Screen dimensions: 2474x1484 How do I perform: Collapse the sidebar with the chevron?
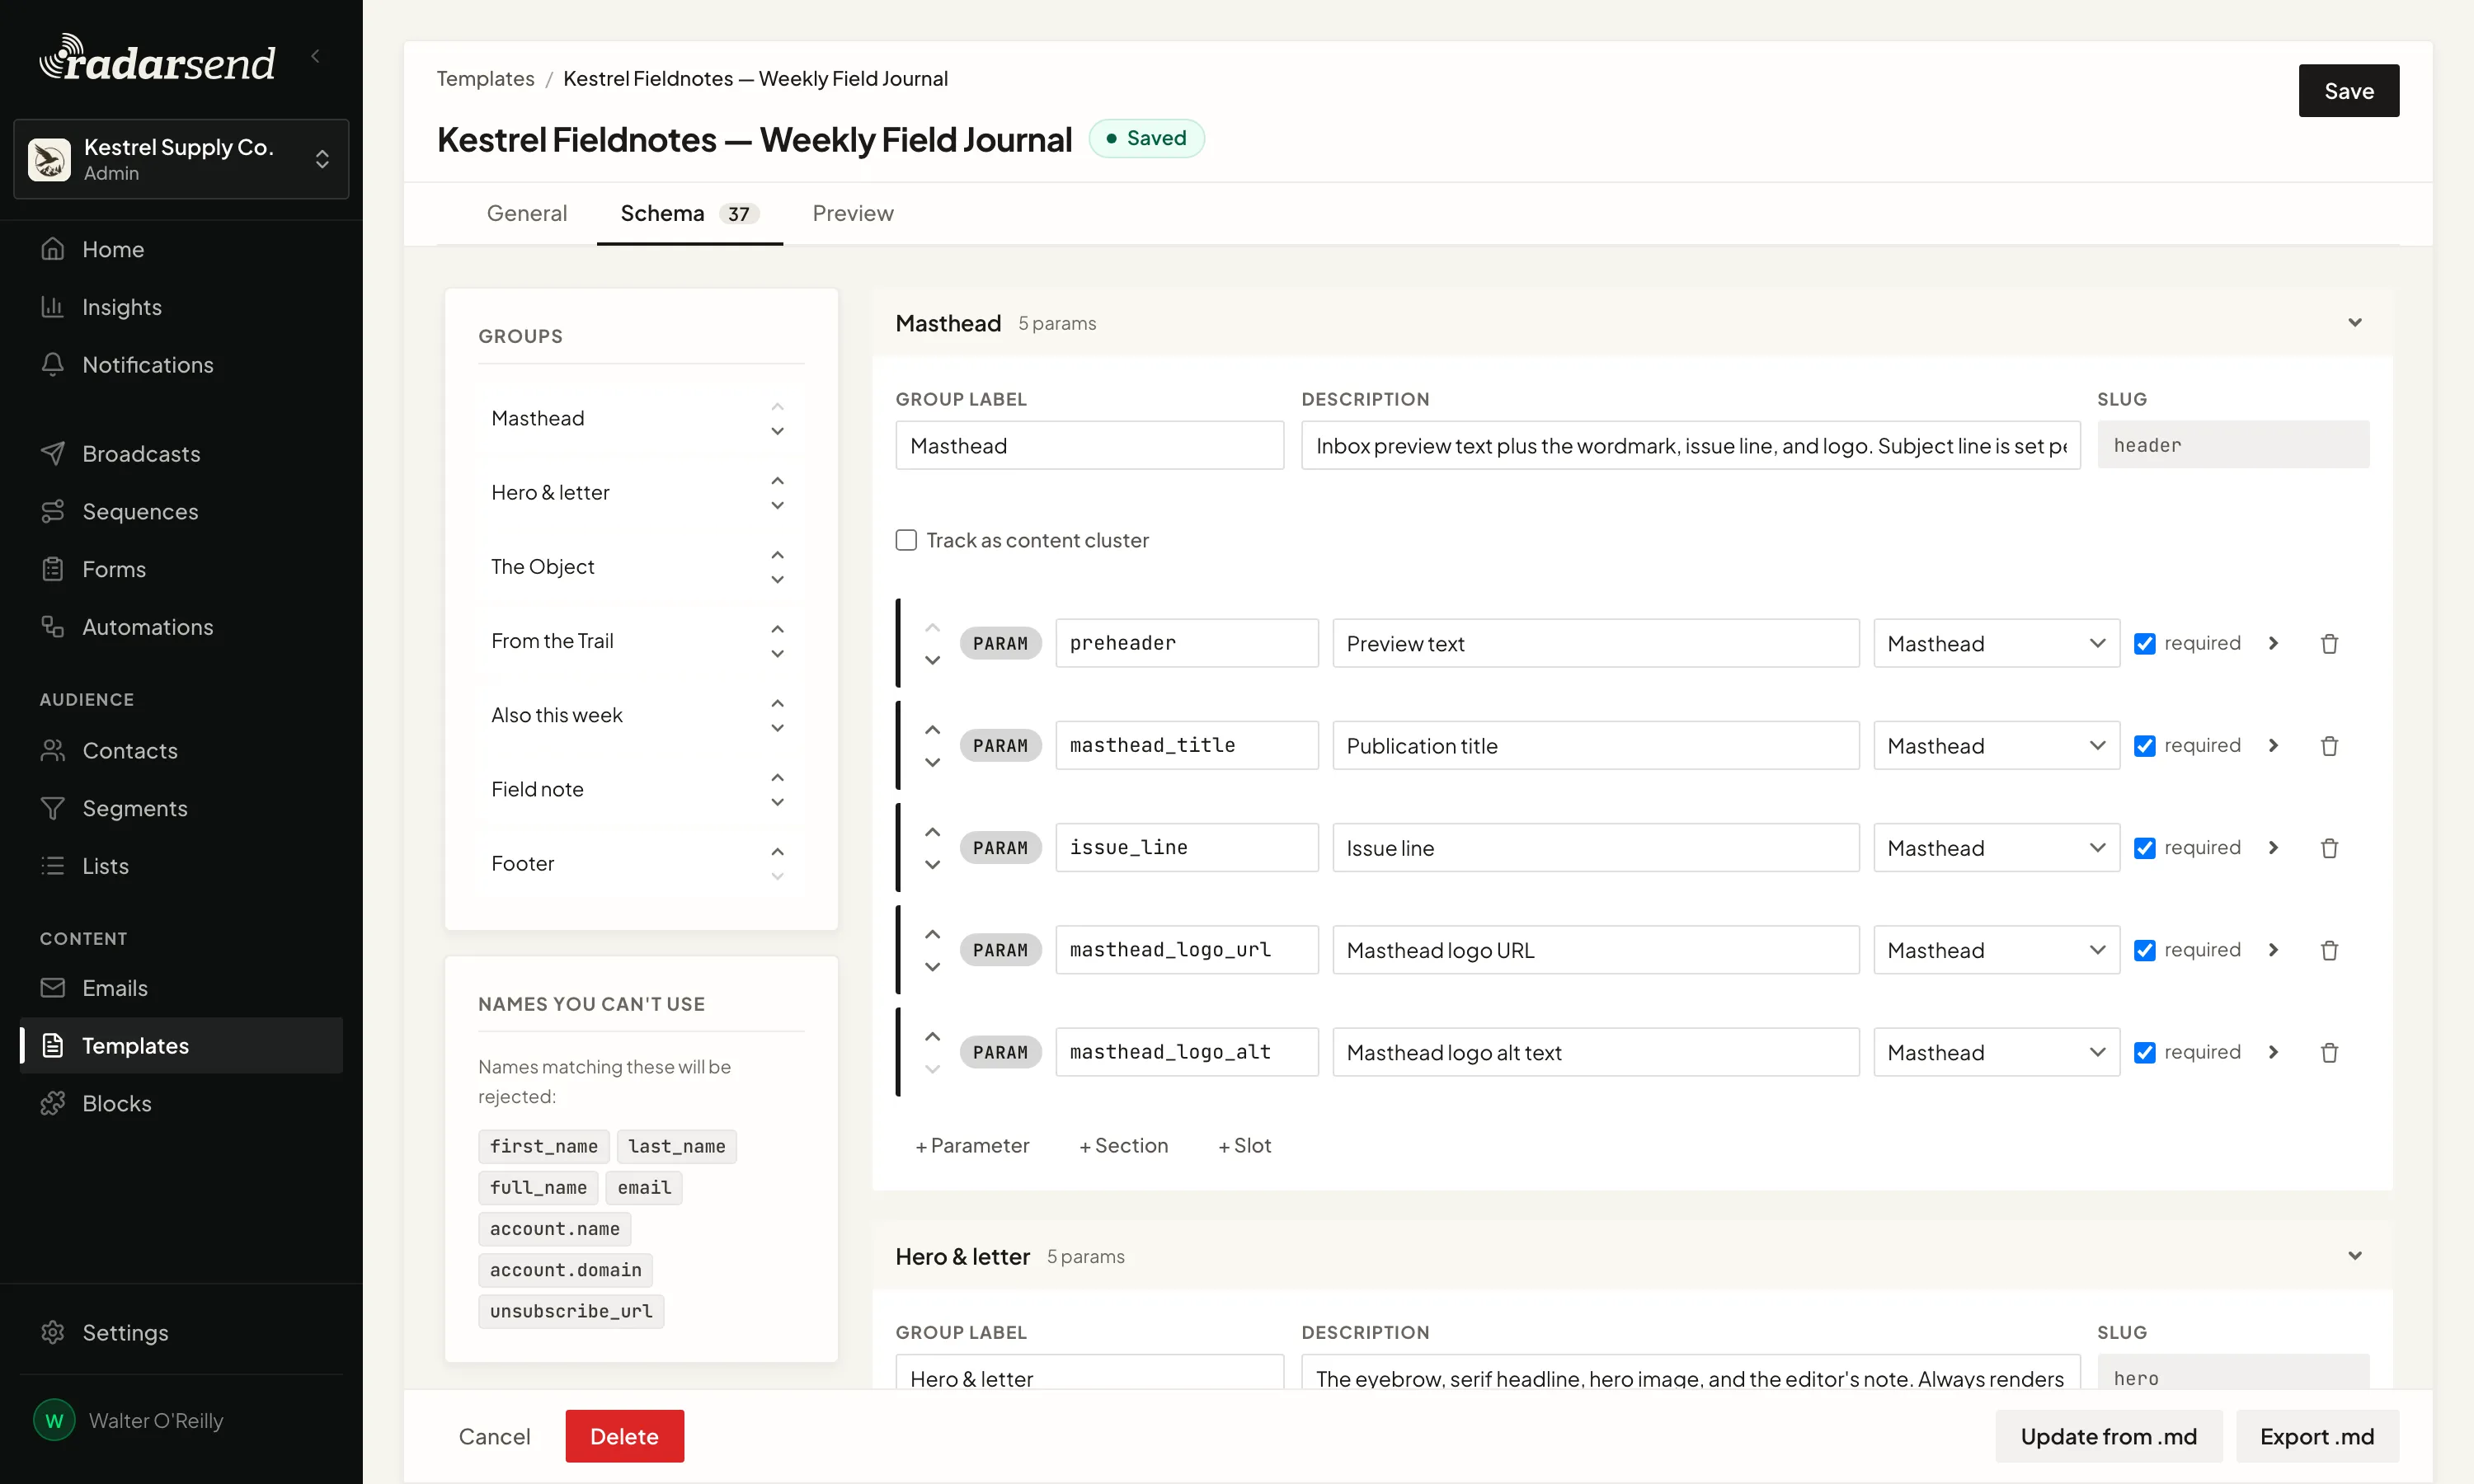pyautogui.click(x=316, y=56)
